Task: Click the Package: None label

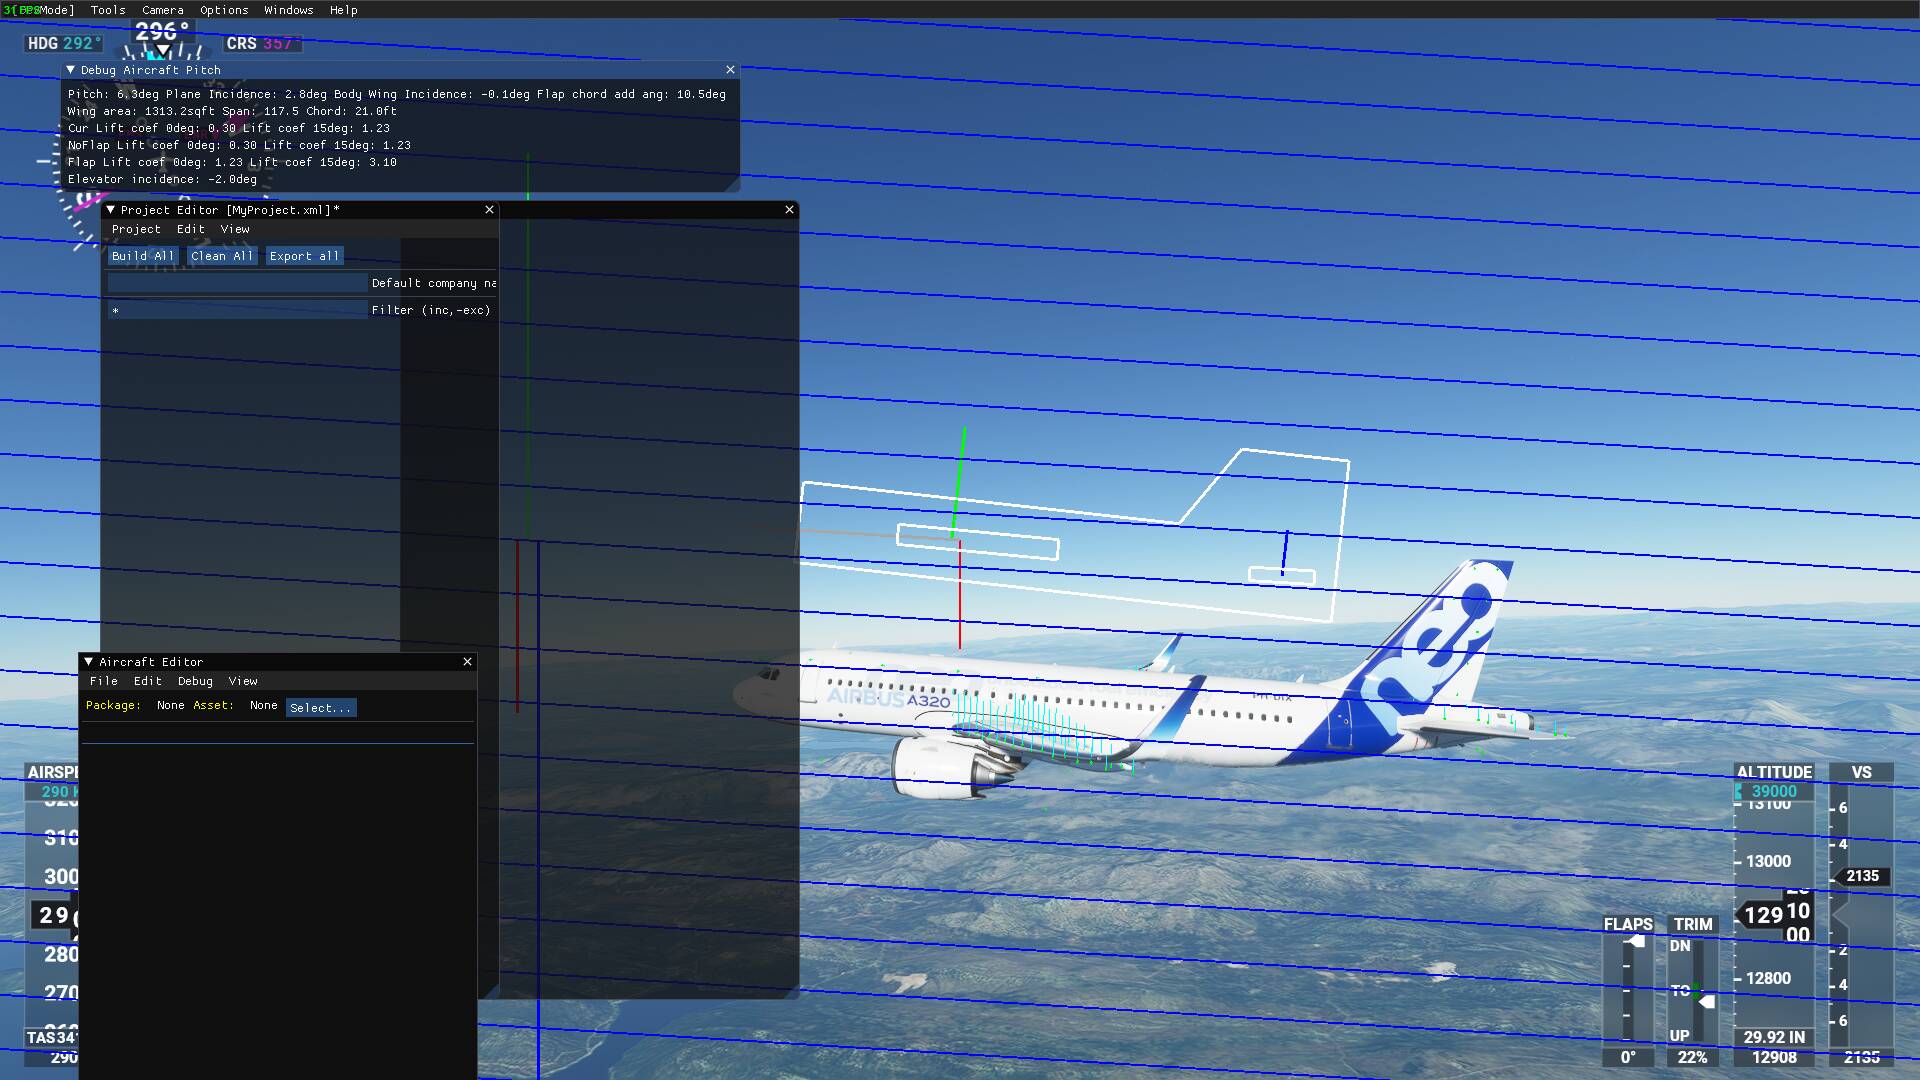Action: point(135,705)
